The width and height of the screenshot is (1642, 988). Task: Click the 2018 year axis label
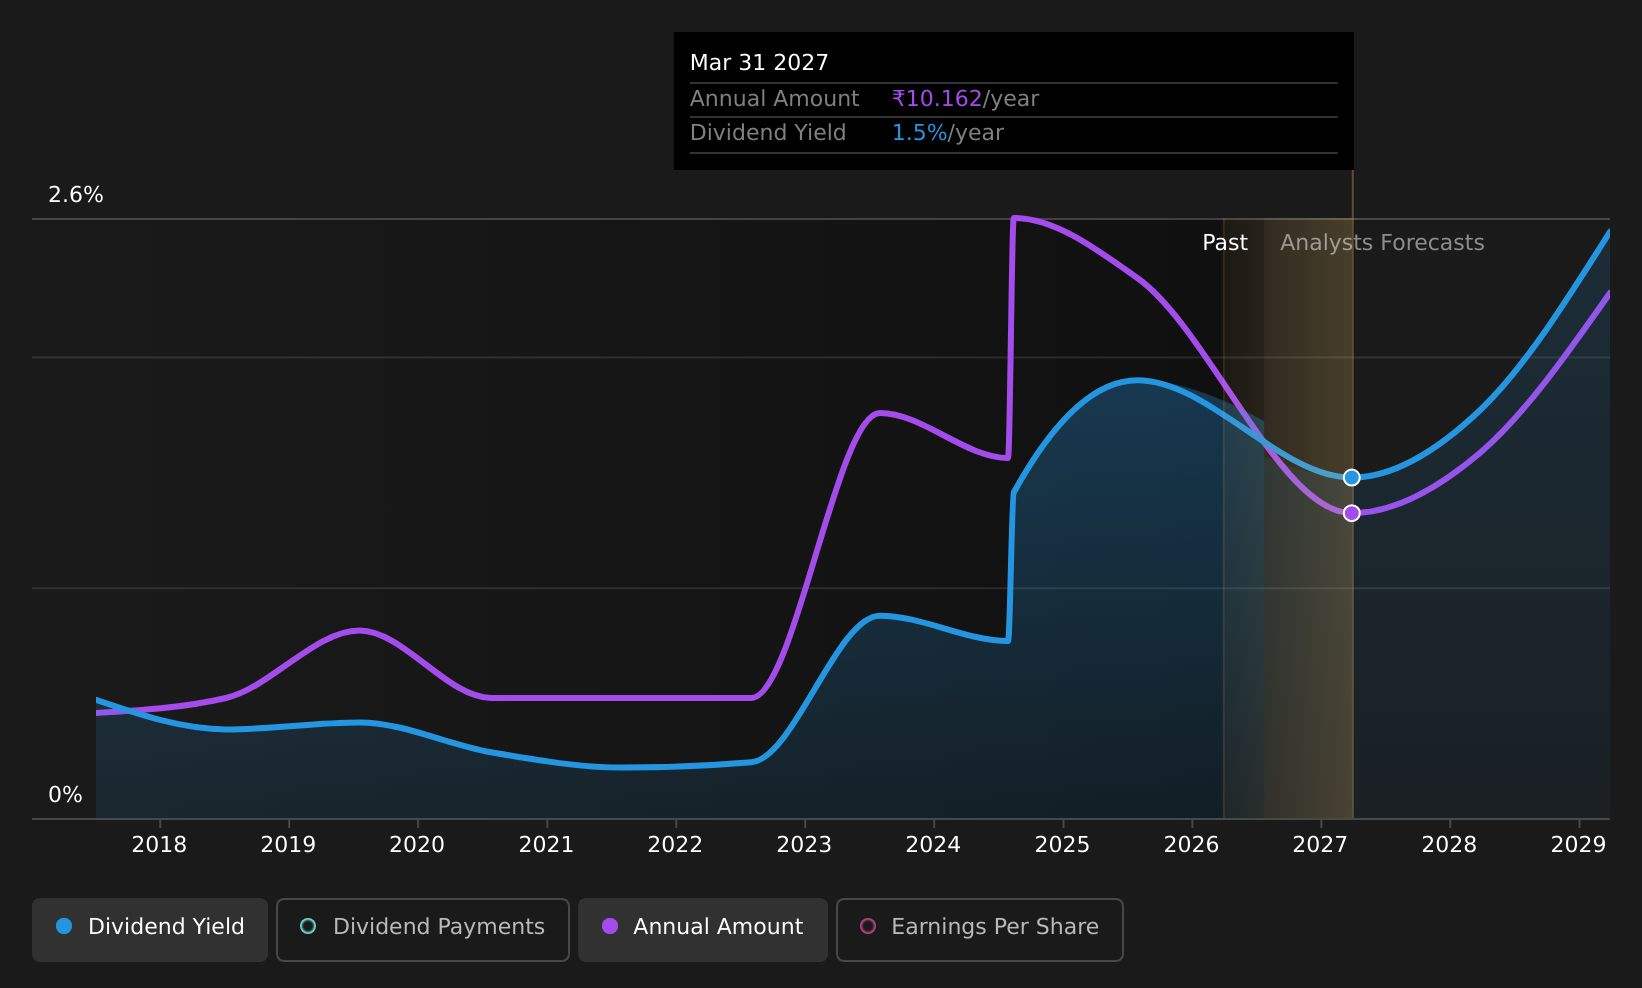tap(159, 845)
